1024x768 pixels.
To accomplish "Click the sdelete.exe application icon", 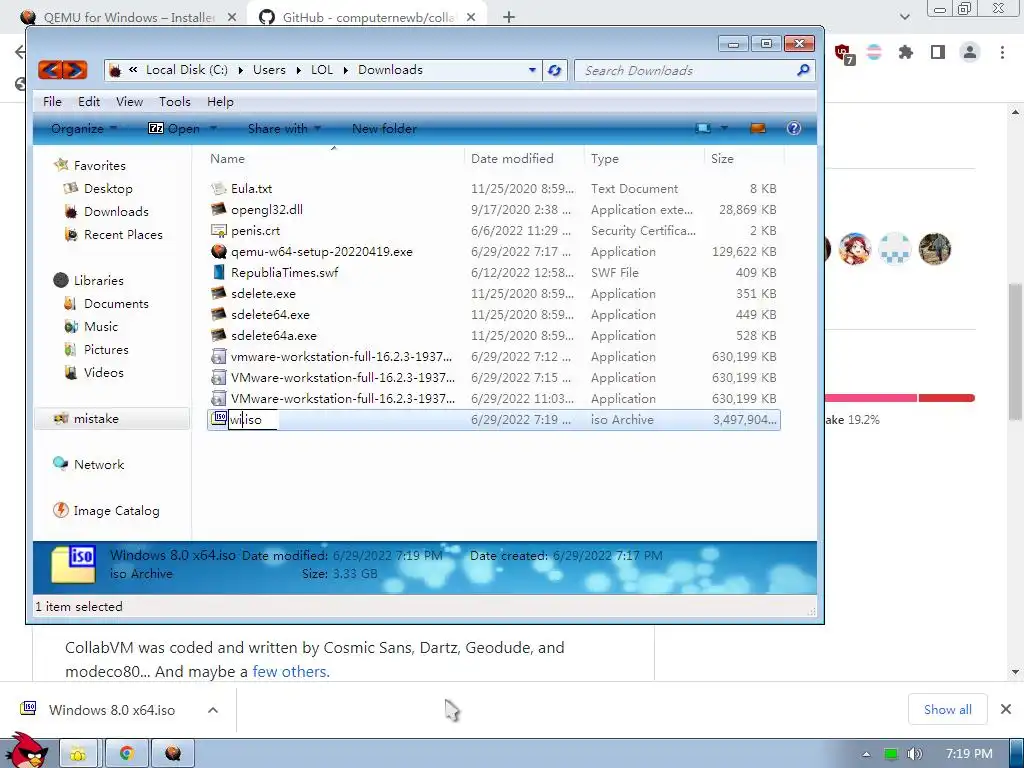I will 218,293.
